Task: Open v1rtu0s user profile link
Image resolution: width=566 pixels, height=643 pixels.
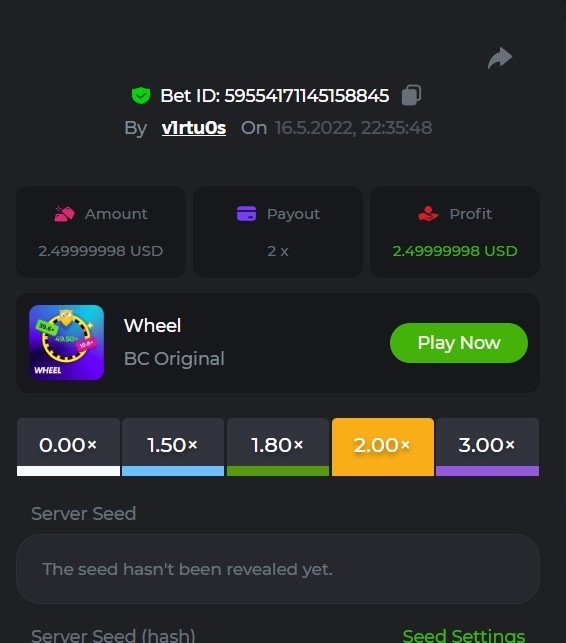Action: (x=194, y=128)
